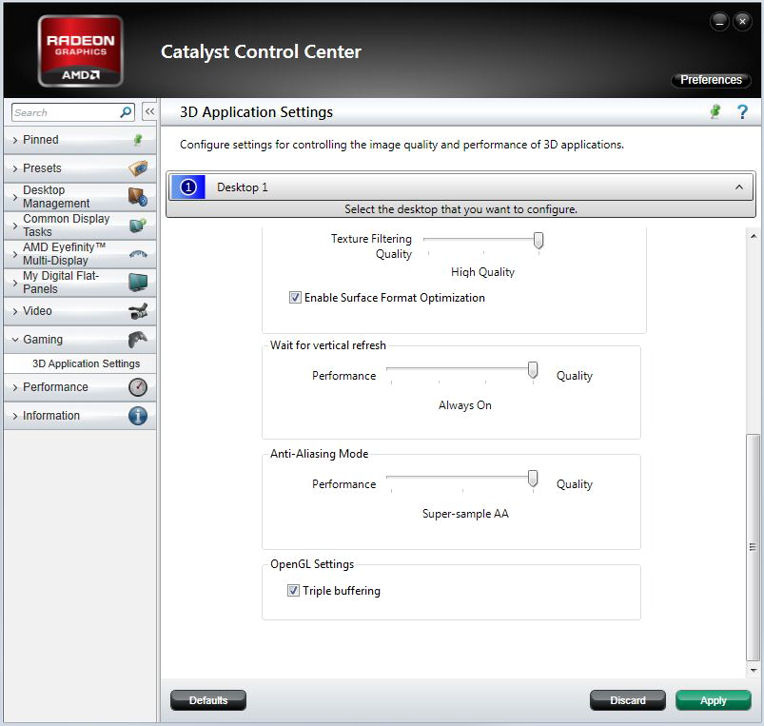Click the Gaming controller icon
The height and width of the screenshot is (726, 764).
coord(137,339)
